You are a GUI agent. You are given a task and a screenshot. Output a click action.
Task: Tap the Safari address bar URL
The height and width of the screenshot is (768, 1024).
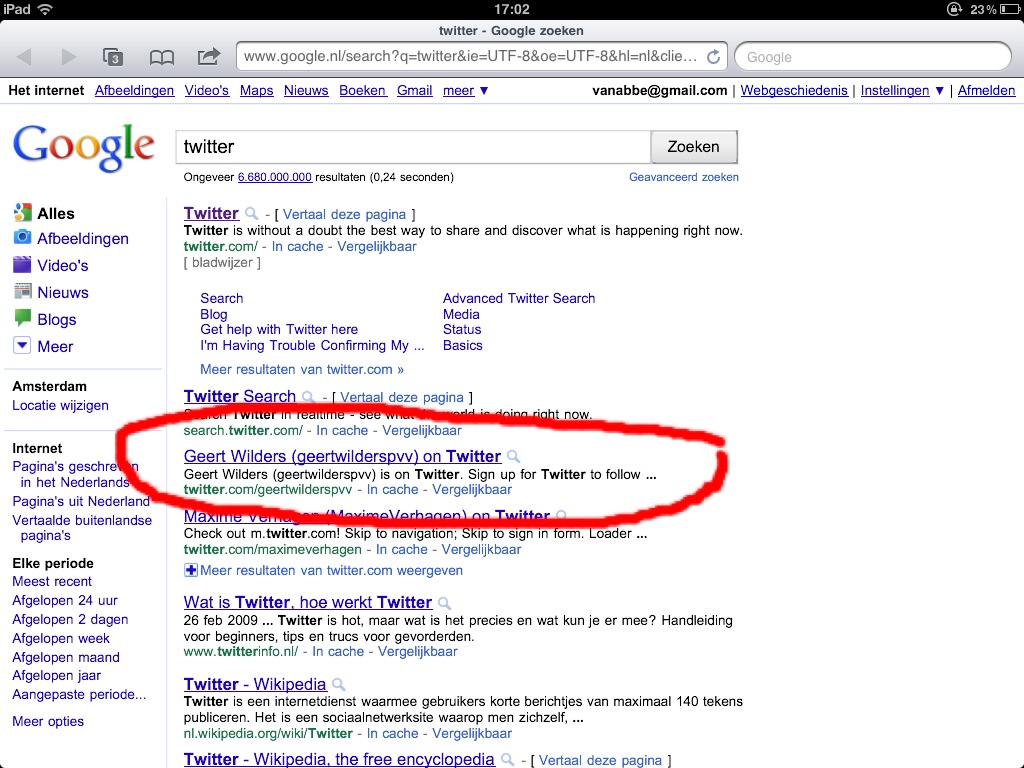coord(470,57)
